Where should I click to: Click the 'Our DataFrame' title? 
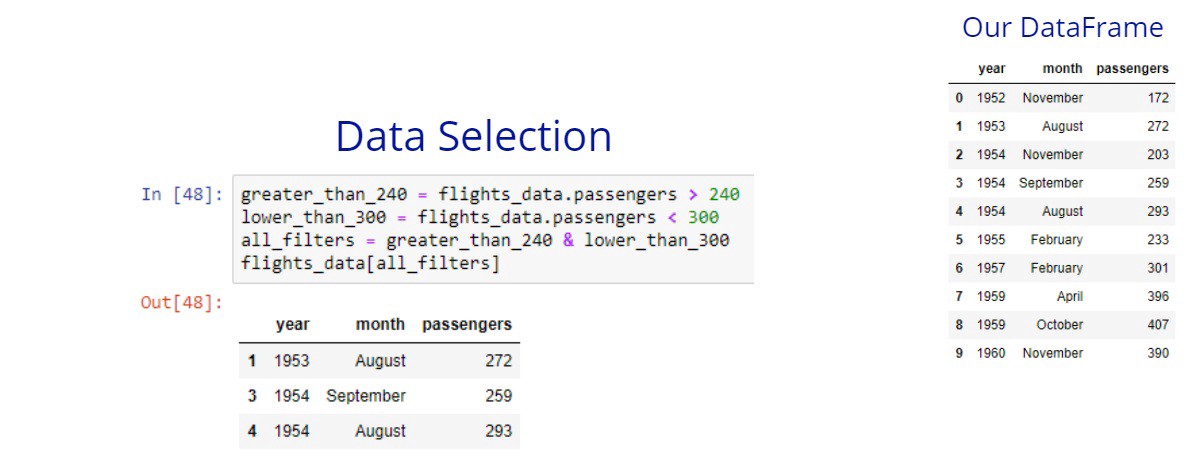coord(1062,28)
